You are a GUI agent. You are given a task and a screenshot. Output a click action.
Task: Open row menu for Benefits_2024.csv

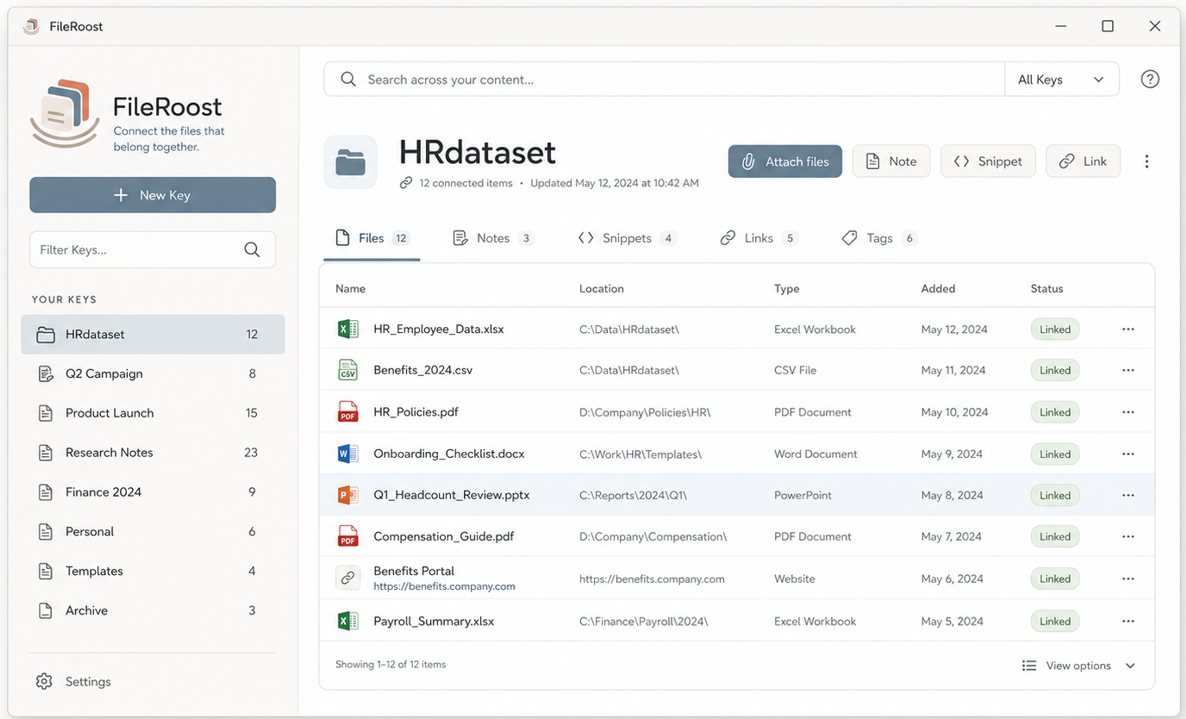[x=1128, y=370]
